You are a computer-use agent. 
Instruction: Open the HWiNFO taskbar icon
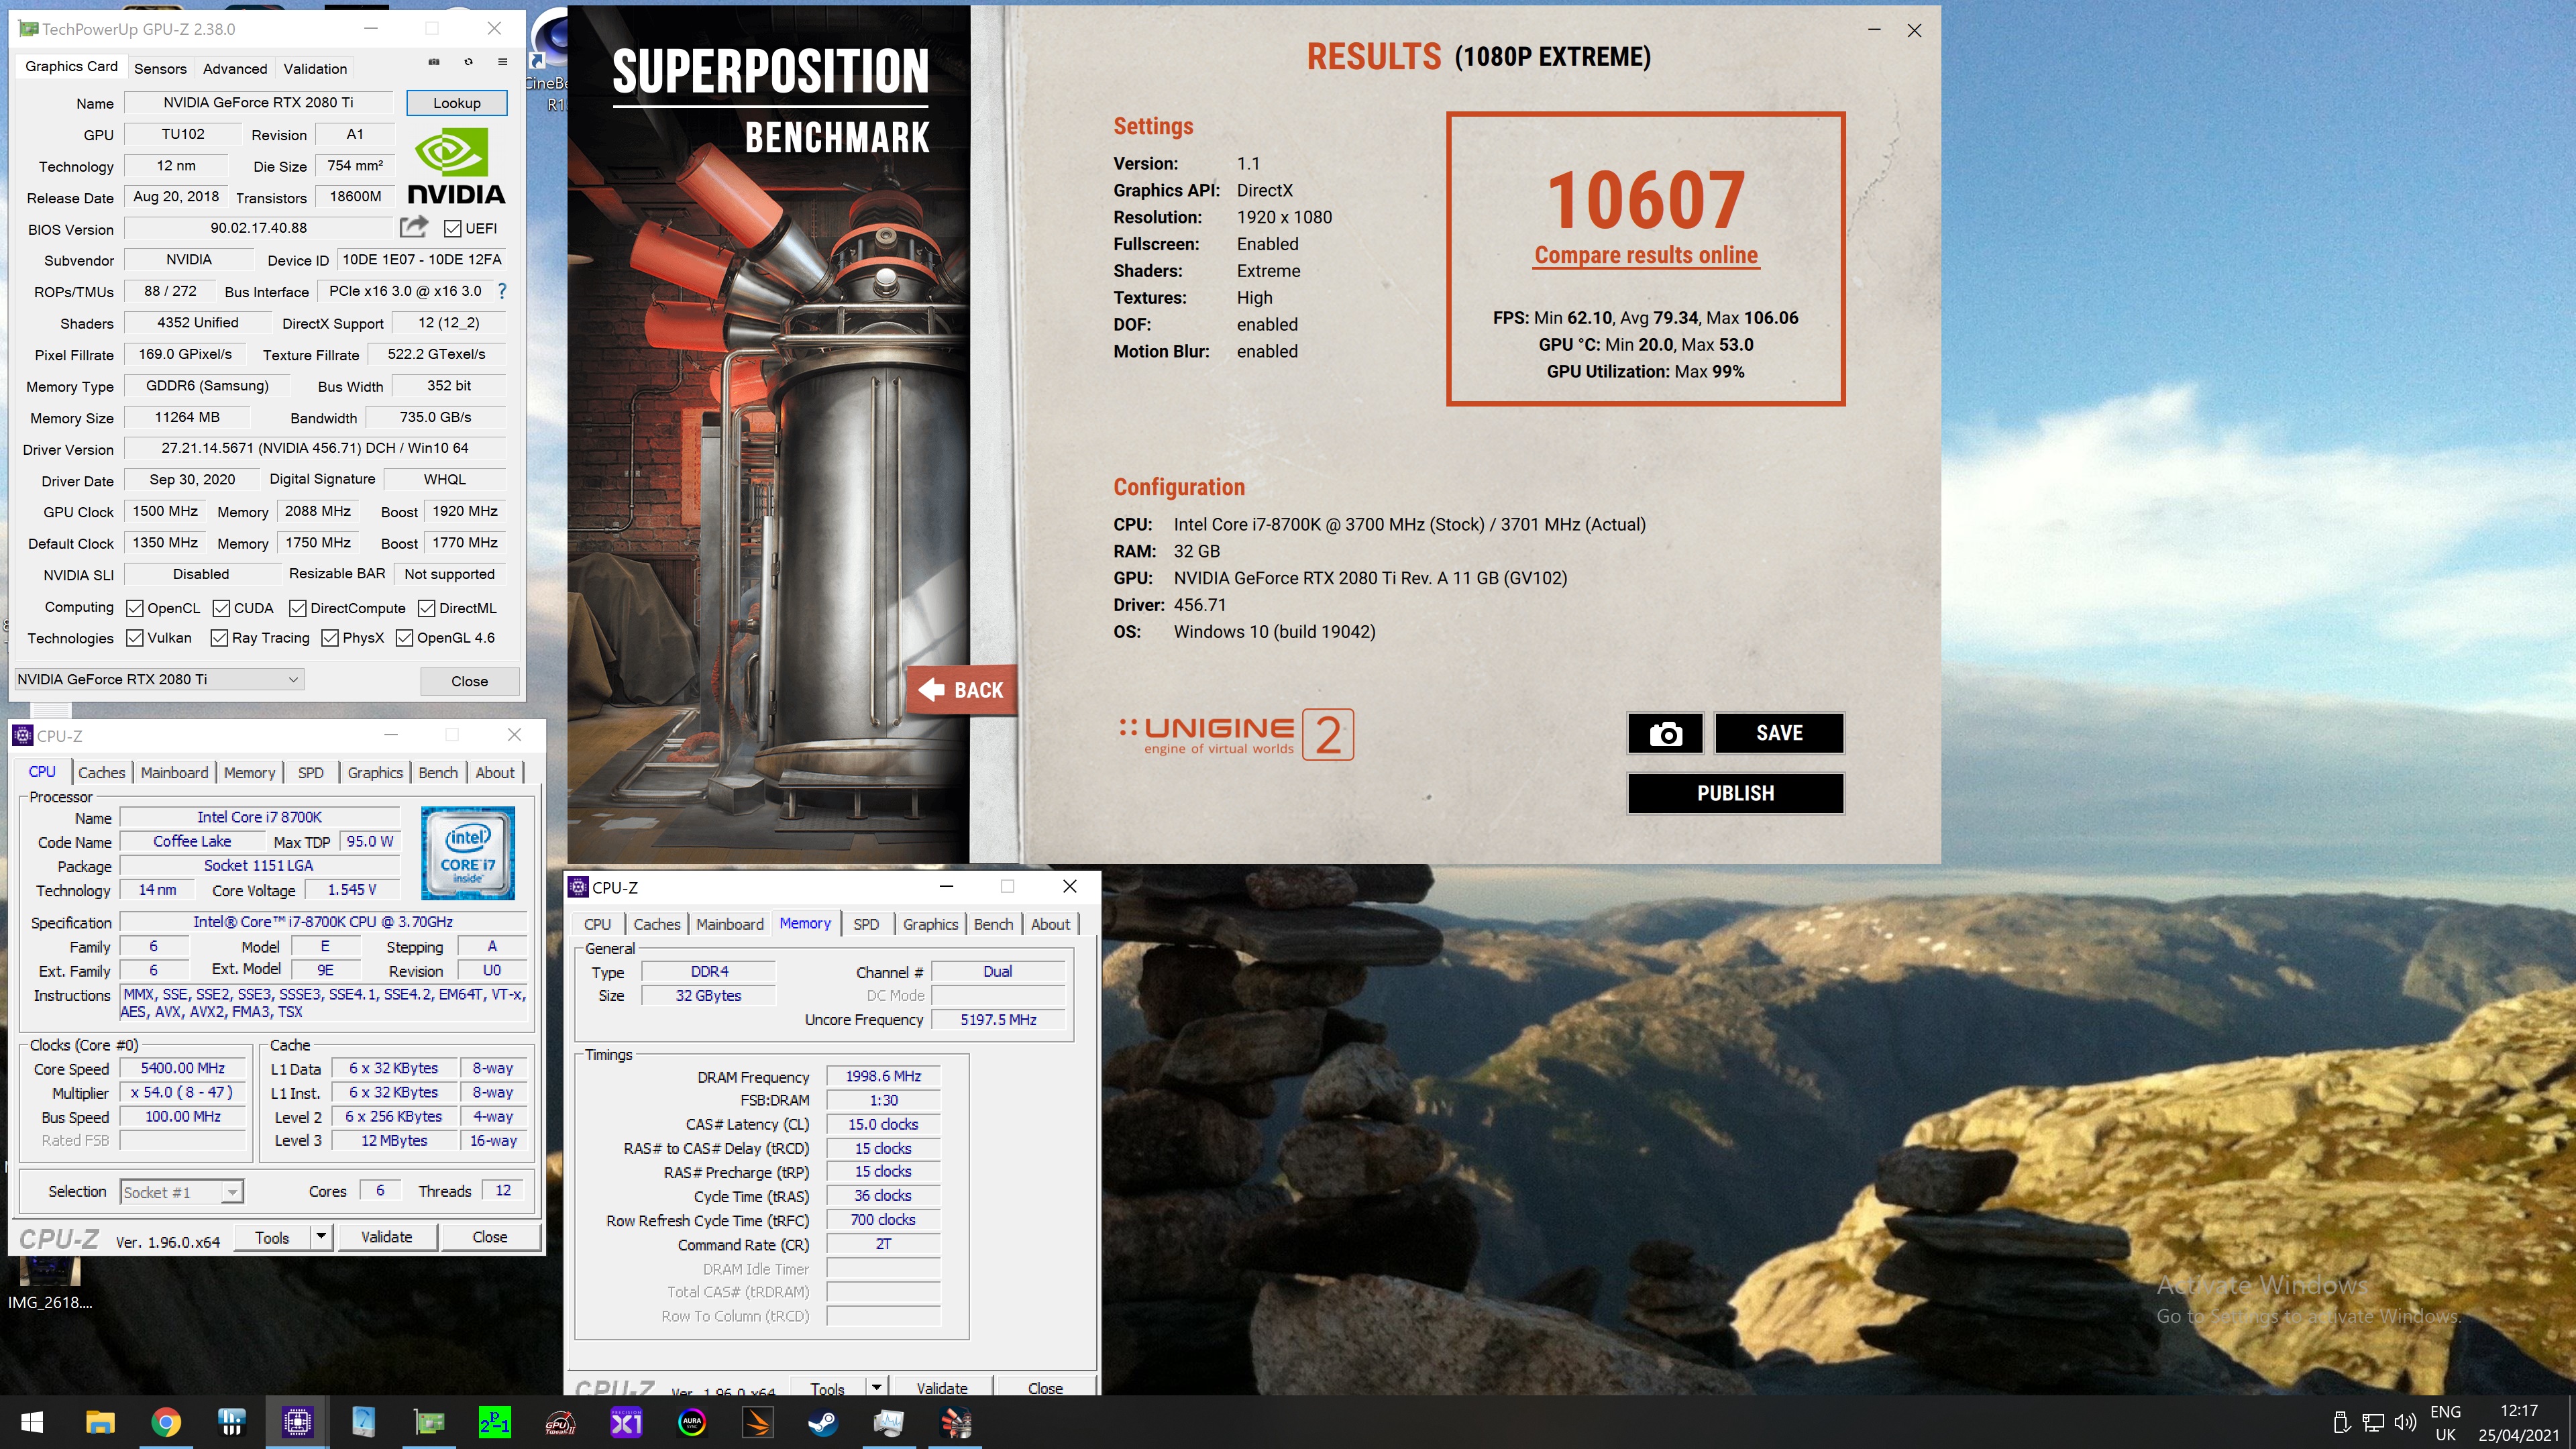point(232,1422)
